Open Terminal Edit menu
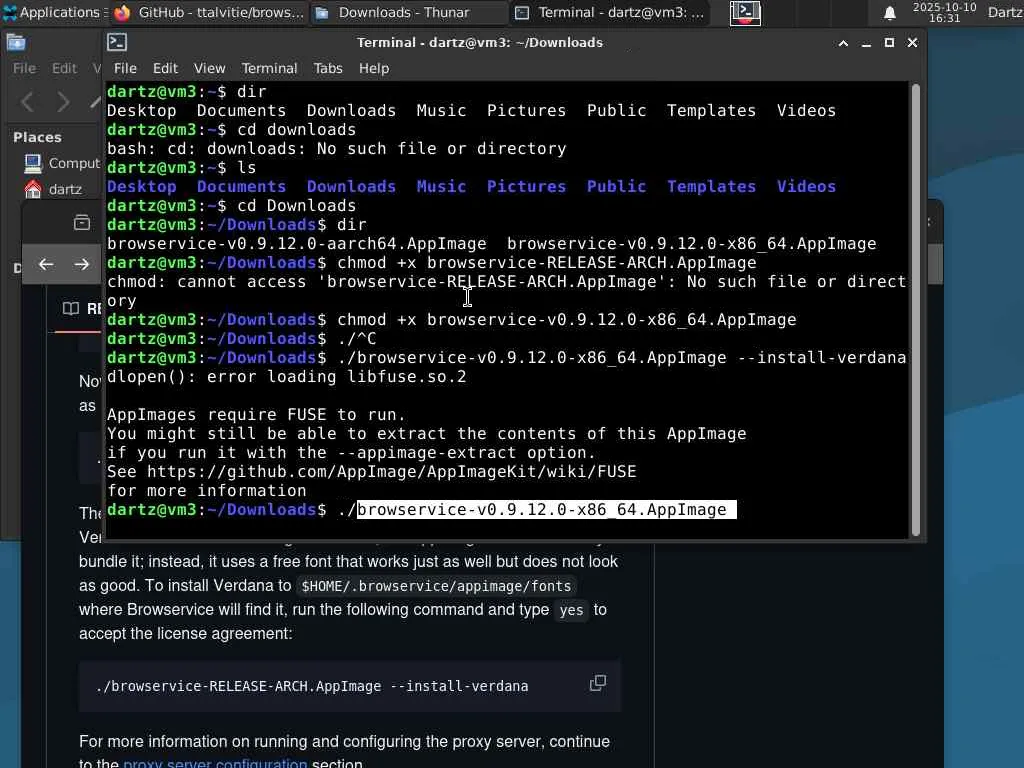This screenshot has width=1024, height=768. (165, 68)
